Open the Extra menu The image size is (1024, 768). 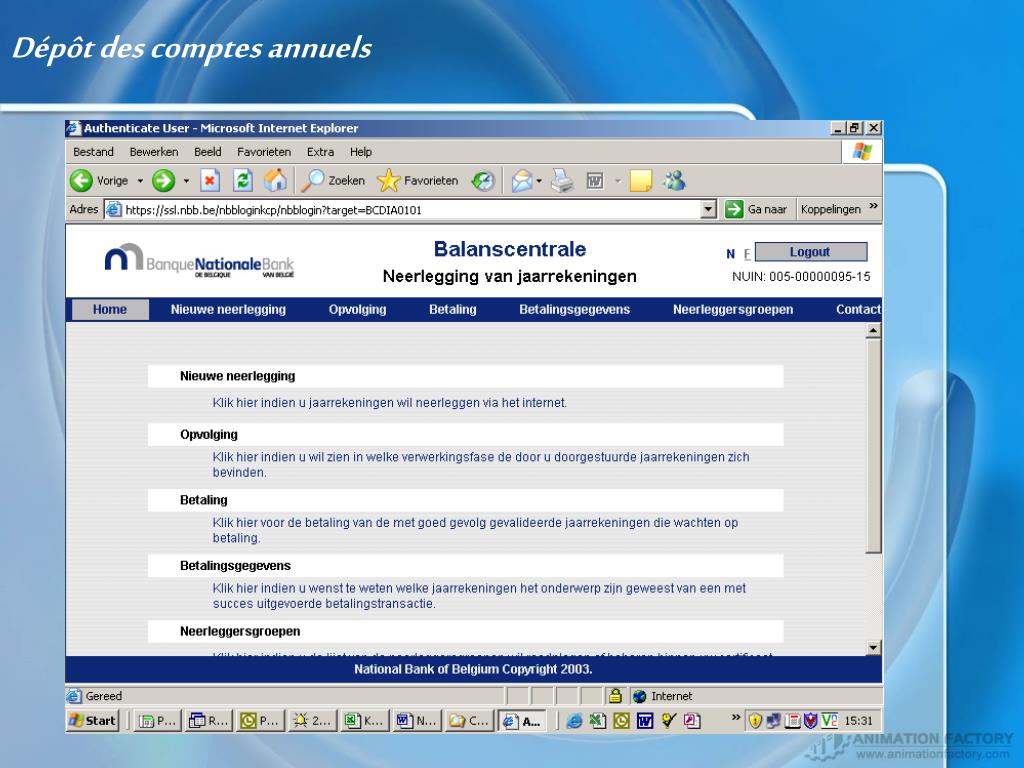pyautogui.click(x=320, y=152)
